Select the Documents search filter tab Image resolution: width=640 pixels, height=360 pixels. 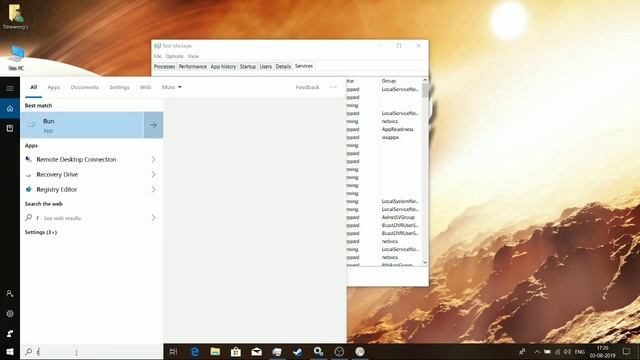point(84,87)
